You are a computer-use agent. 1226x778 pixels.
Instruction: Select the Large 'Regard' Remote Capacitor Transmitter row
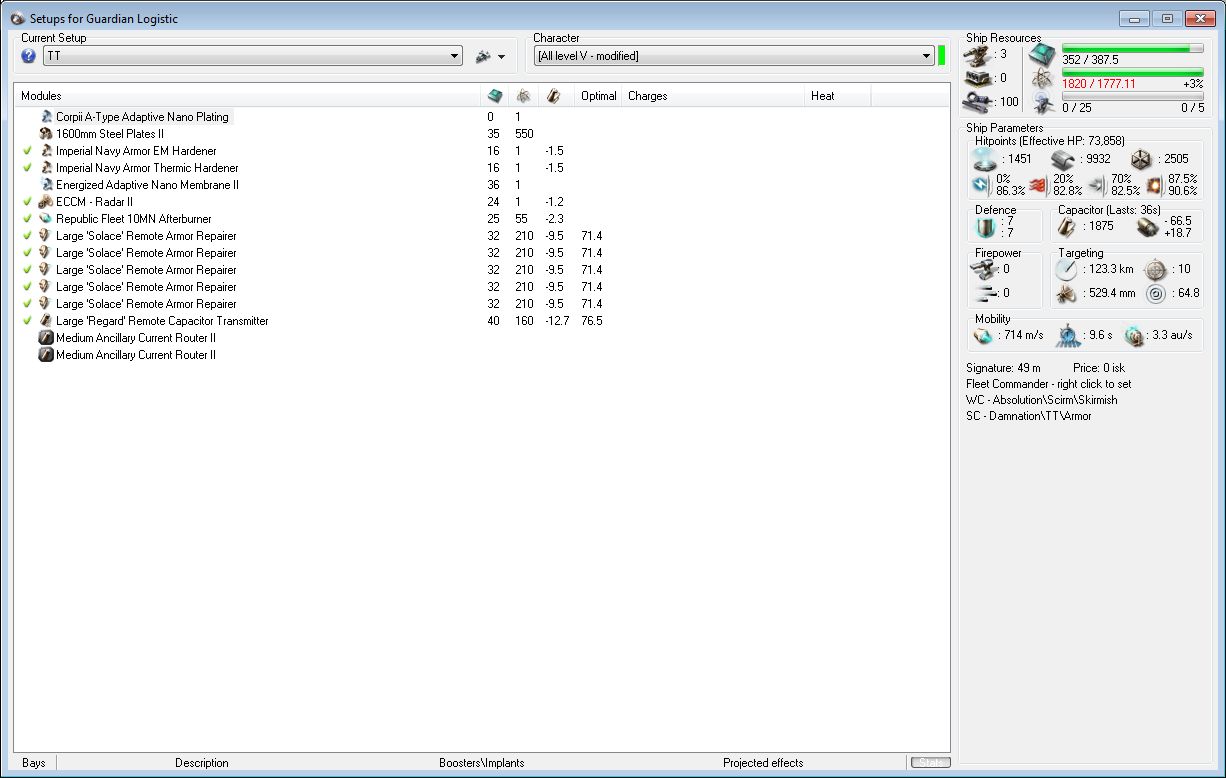pyautogui.click(x=482, y=321)
